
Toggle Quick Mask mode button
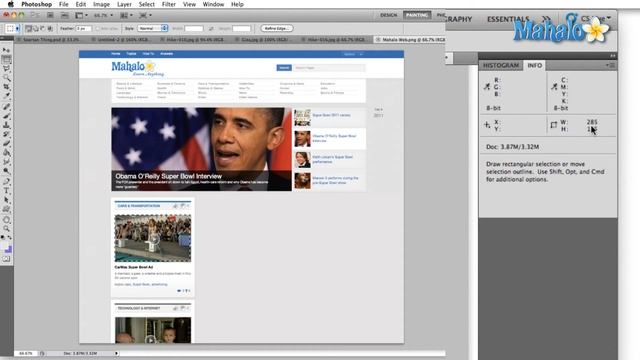click(x=6, y=259)
